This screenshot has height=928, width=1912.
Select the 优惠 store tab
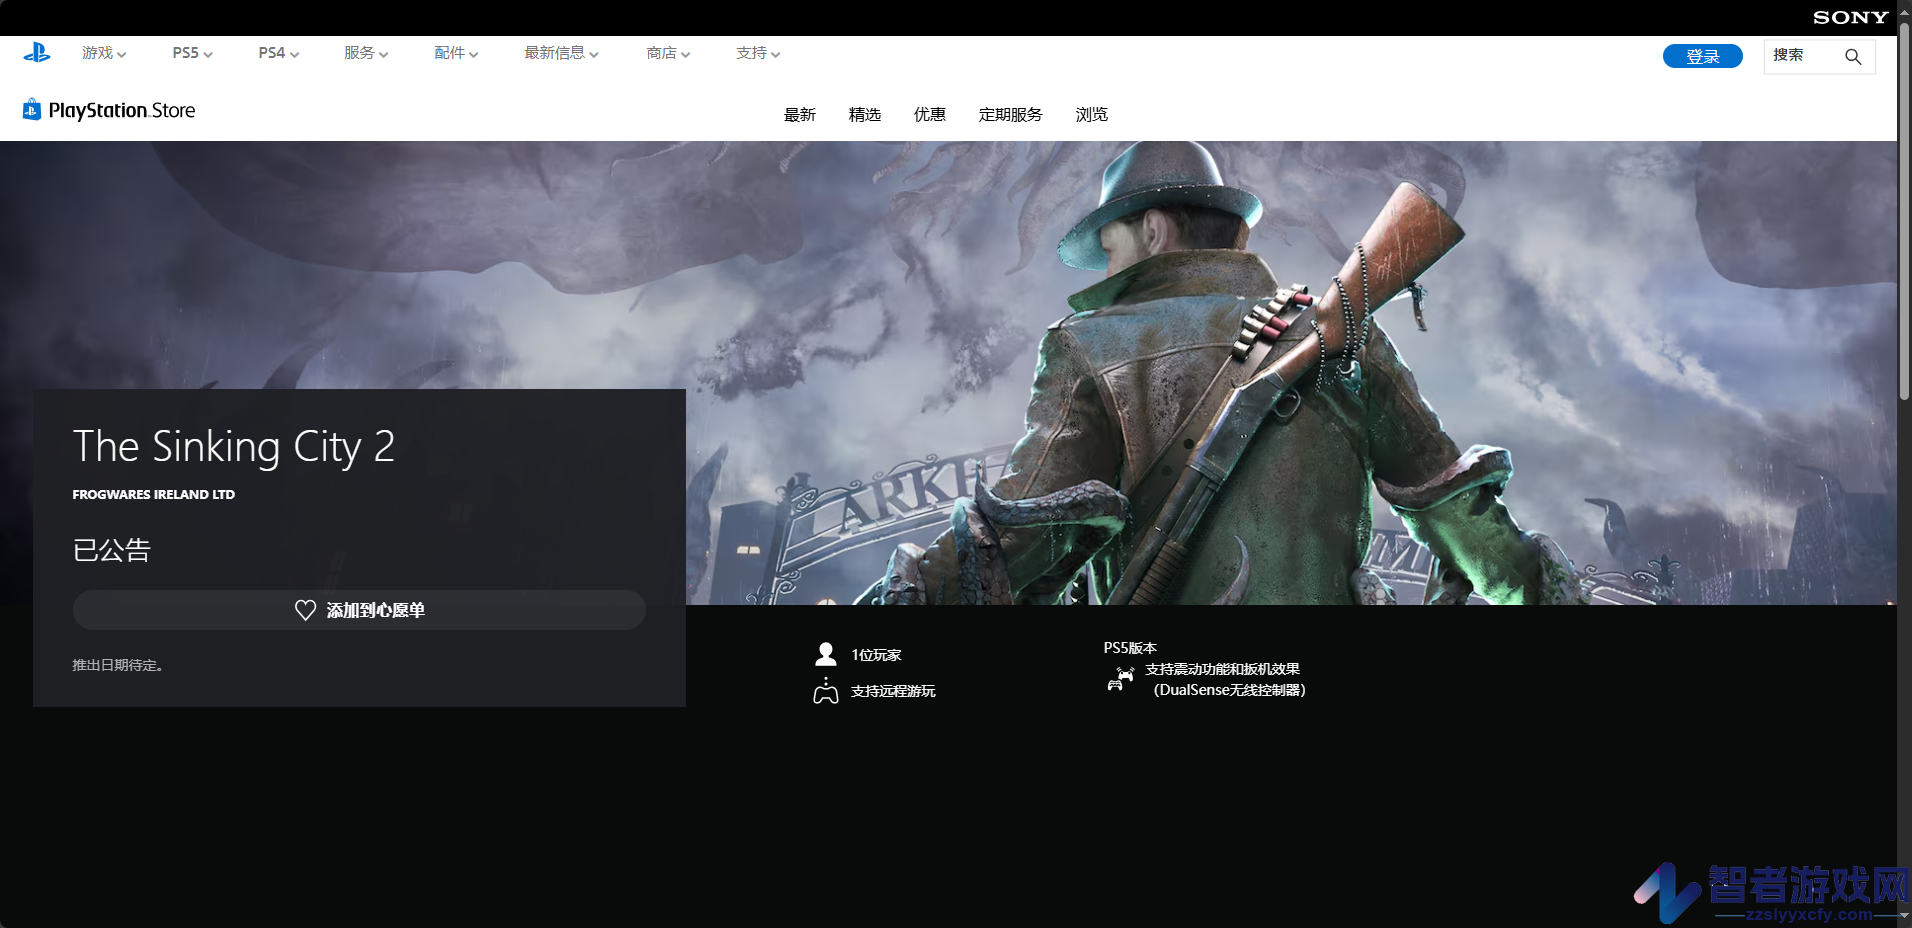click(930, 115)
